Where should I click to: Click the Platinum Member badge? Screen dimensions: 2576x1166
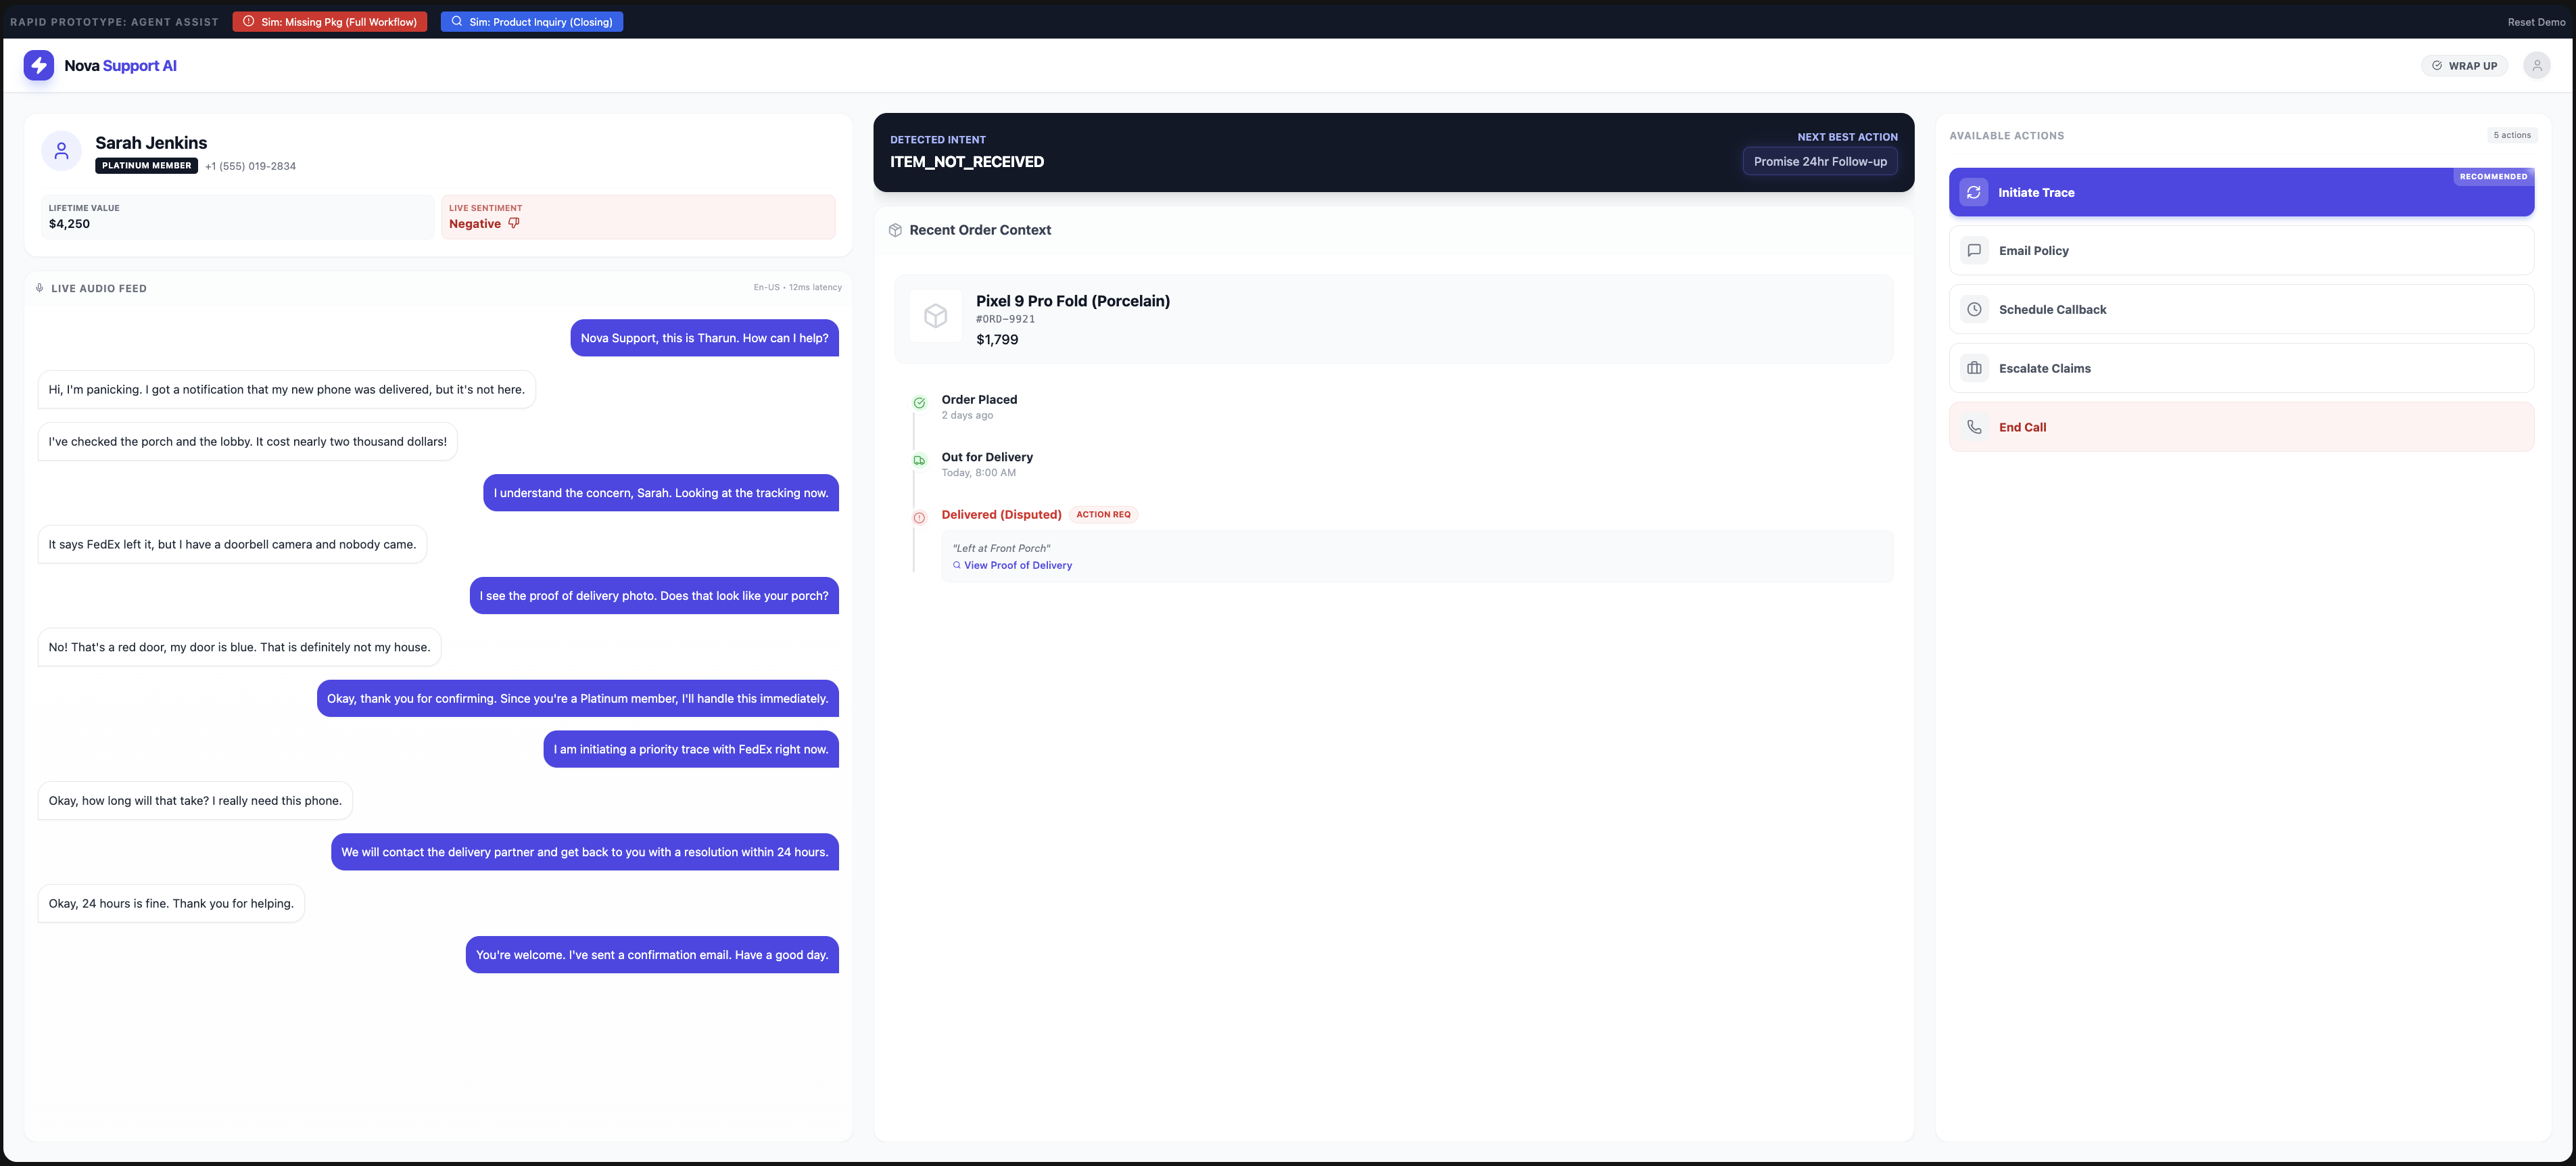pyautogui.click(x=146, y=166)
